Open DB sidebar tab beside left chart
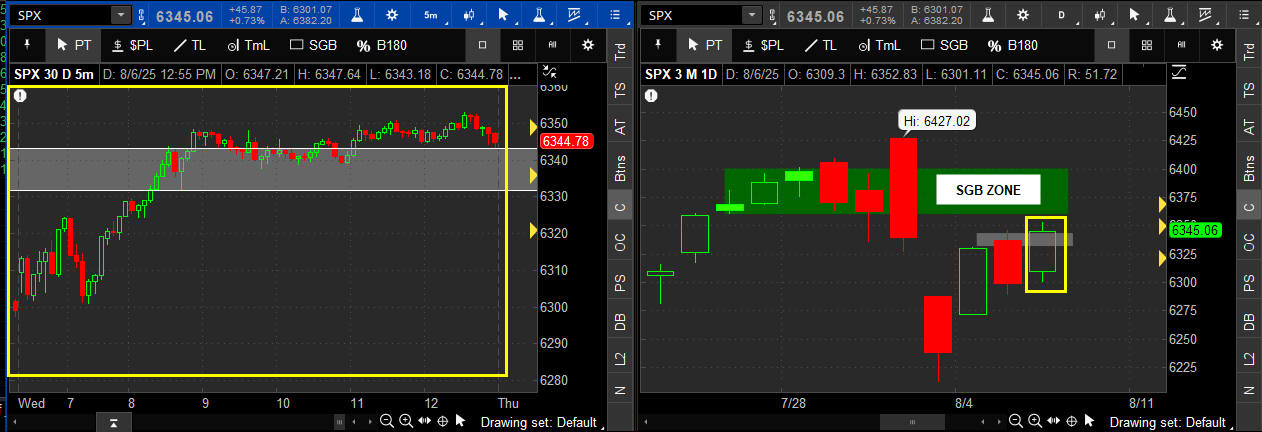 click(620, 321)
